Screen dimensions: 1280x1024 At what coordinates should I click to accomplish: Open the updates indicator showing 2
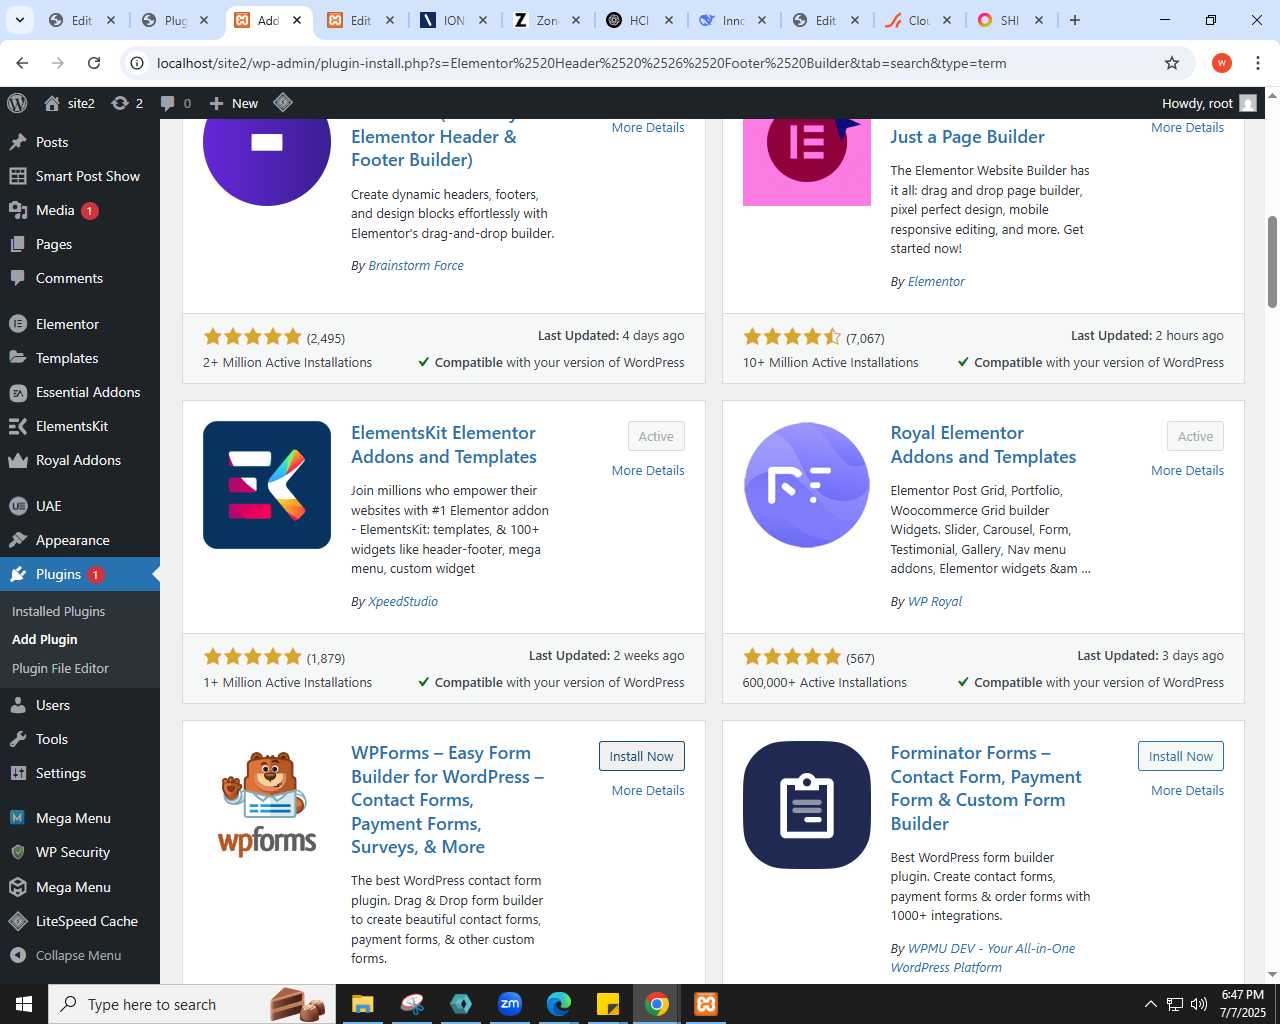[x=127, y=103]
